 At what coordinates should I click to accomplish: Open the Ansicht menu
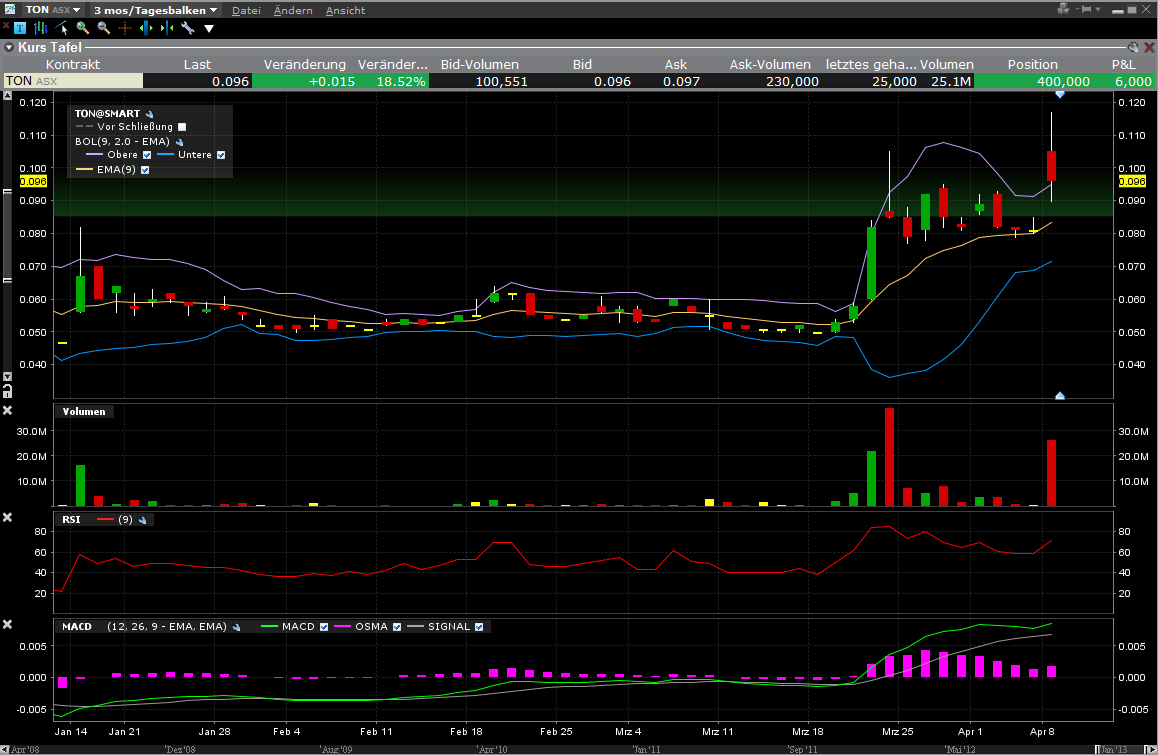tap(345, 10)
